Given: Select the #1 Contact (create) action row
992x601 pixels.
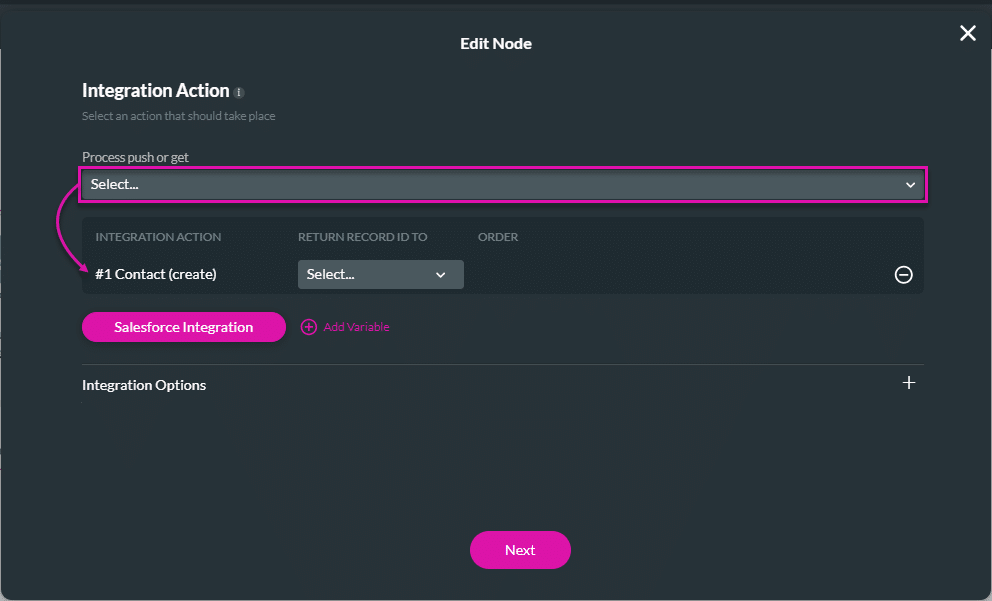Looking at the screenshot, I should [x=156, y=274].
